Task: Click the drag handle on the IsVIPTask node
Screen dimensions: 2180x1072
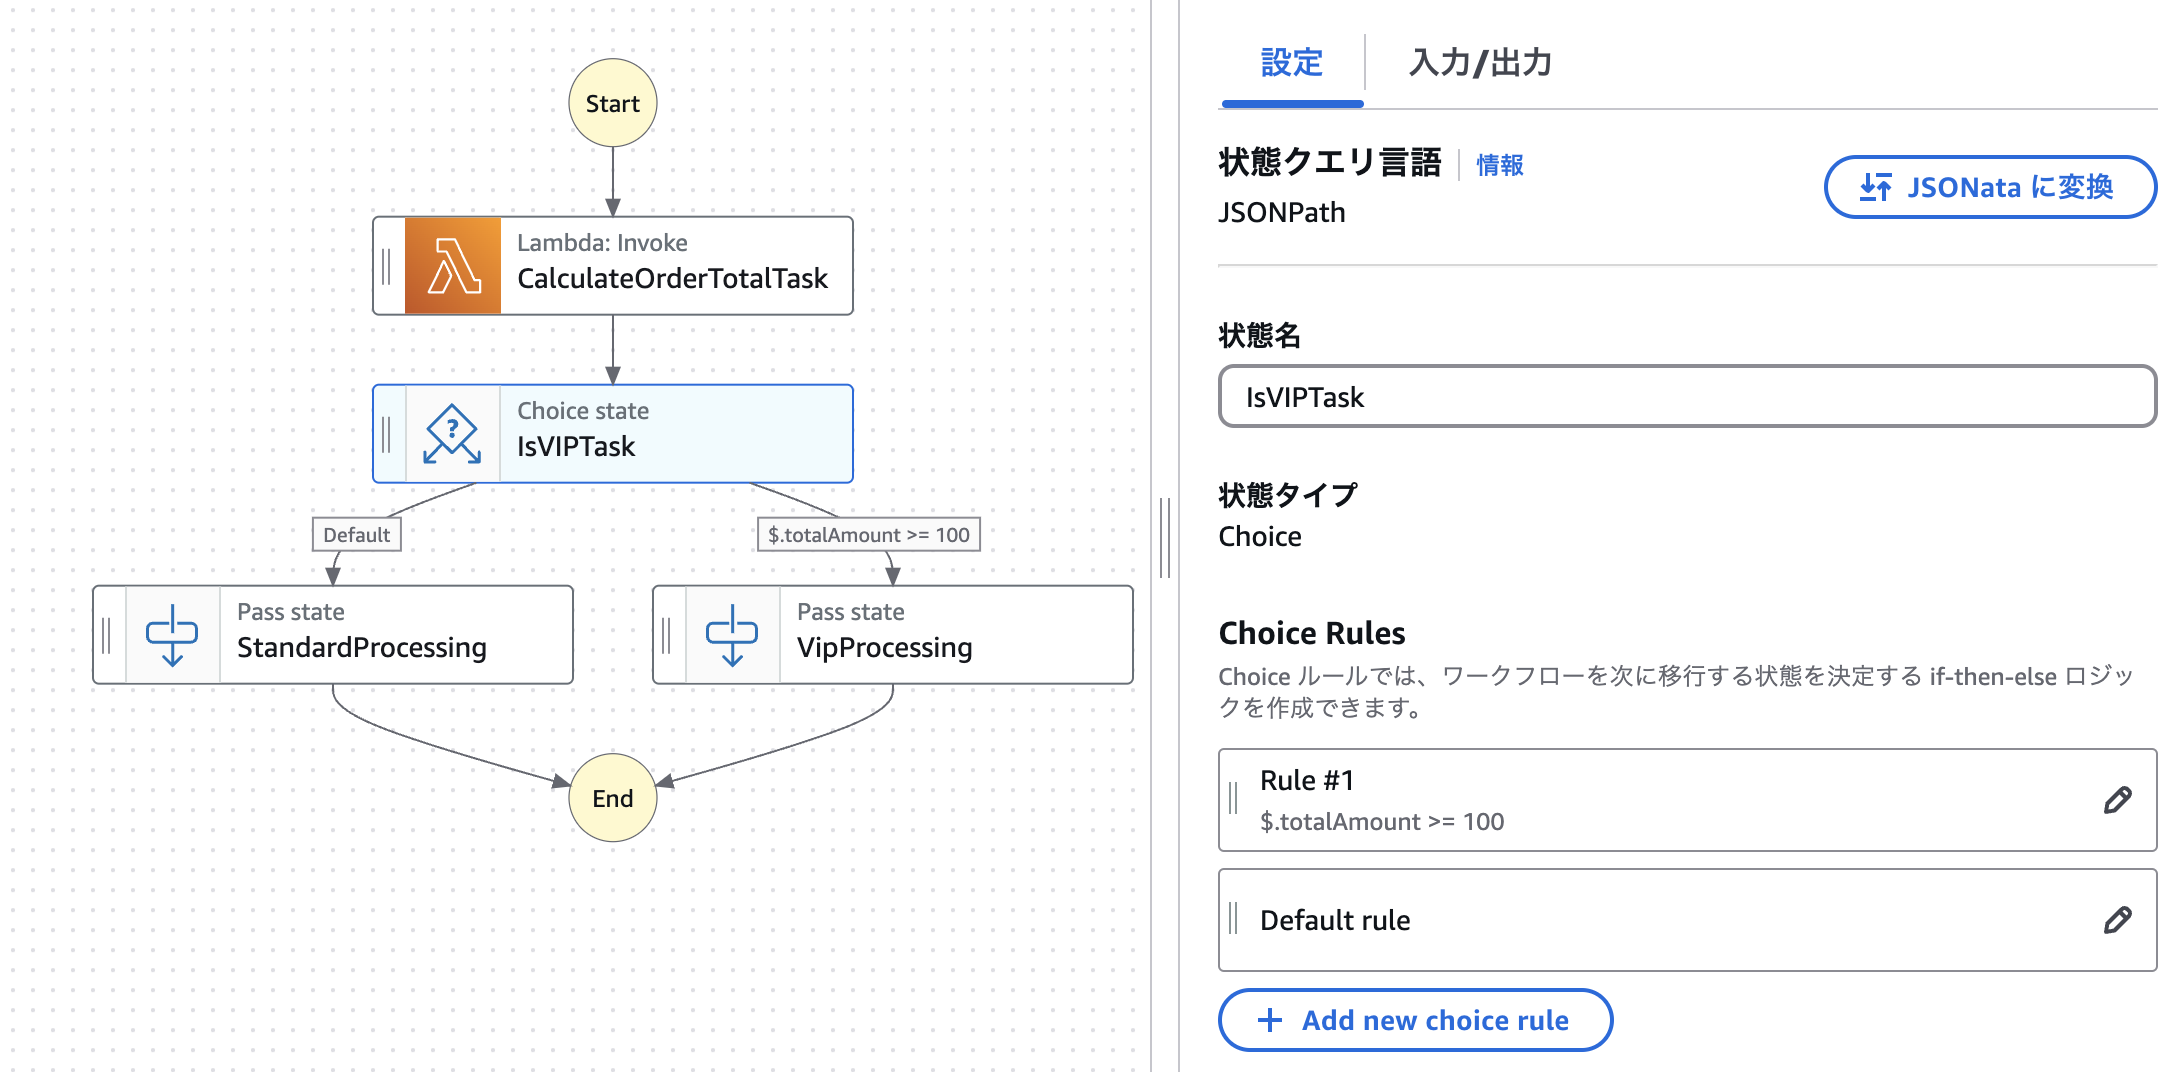Action: point(389,433)
